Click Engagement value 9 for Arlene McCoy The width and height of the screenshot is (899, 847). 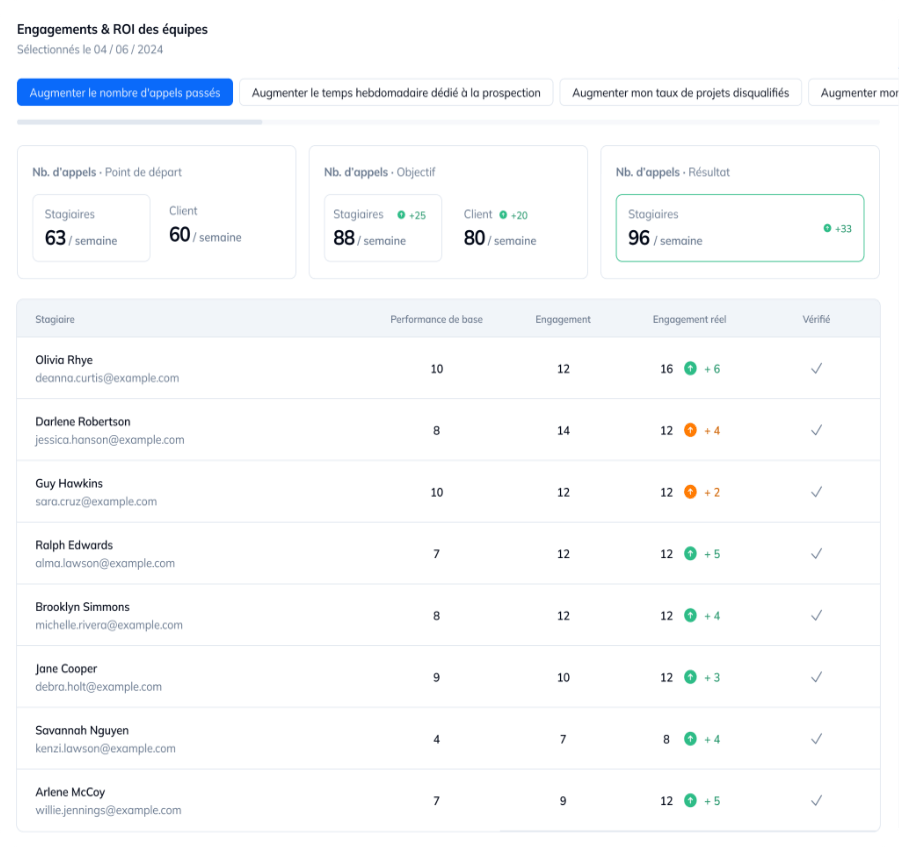coord(563,801)
